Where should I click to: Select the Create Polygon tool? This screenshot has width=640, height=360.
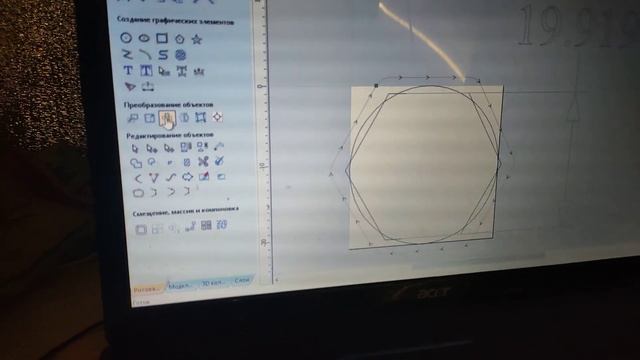(180, 39)
